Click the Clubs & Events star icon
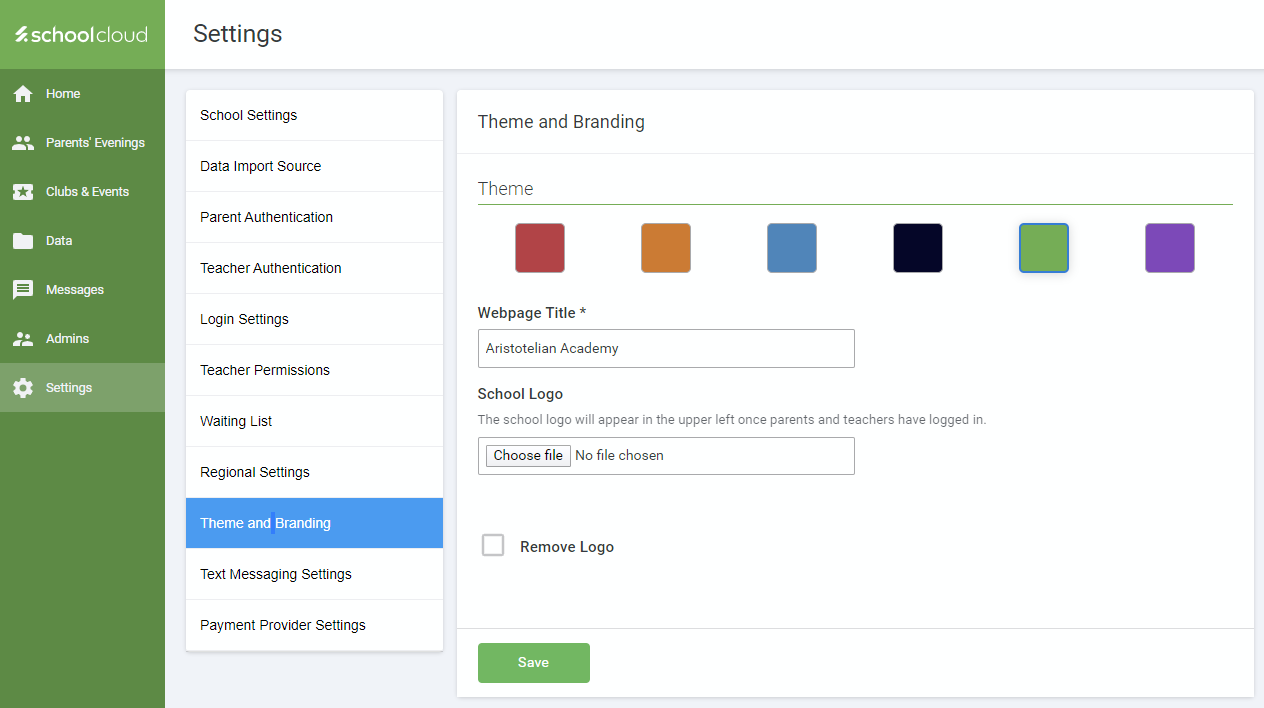The height and width of the screenshot is (708, 1264). pyautogui.click(x=23, y=192)
